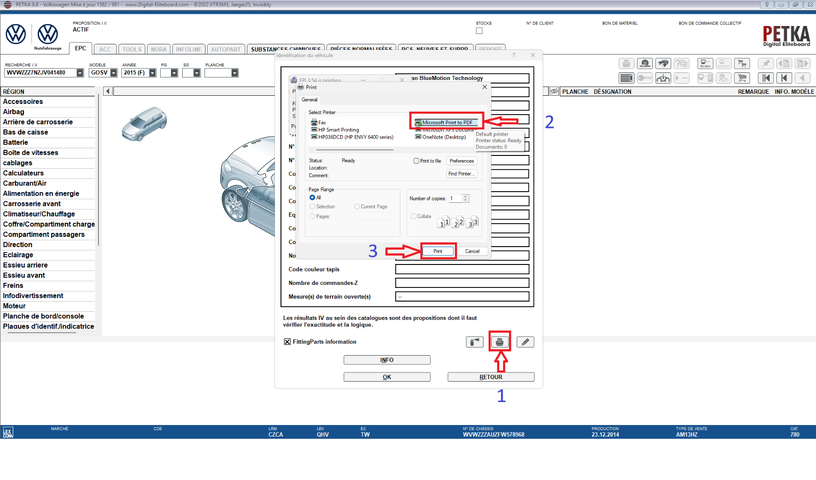816x480 pixels.
Task: Click the dark list panel icon in toolbar
Action: click(x=627, y=78)
